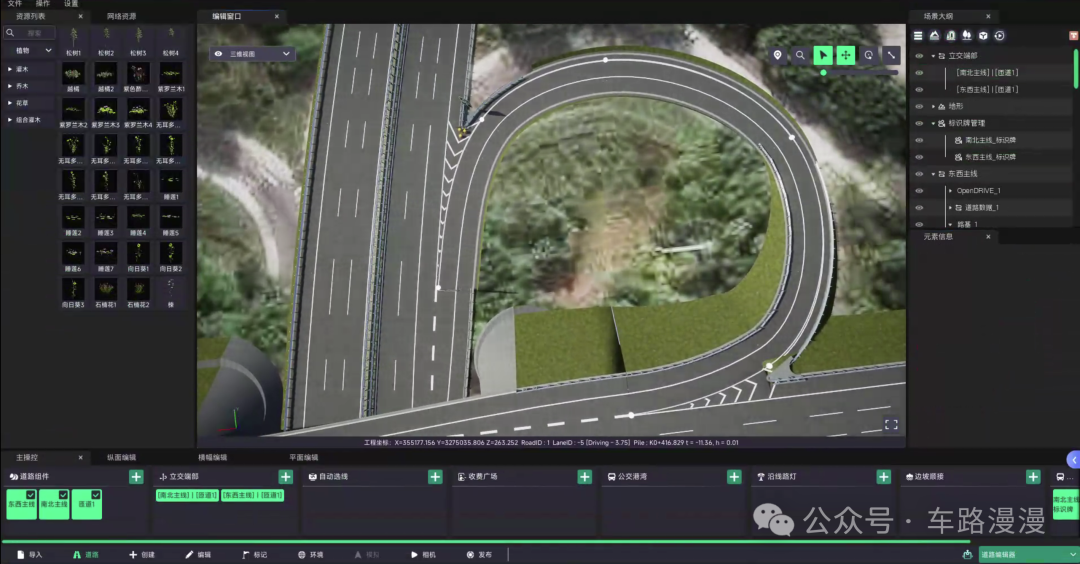This screenshot has width=1080, height=564.
Task: Open the 操作 menu
Action: pos(43,3)
